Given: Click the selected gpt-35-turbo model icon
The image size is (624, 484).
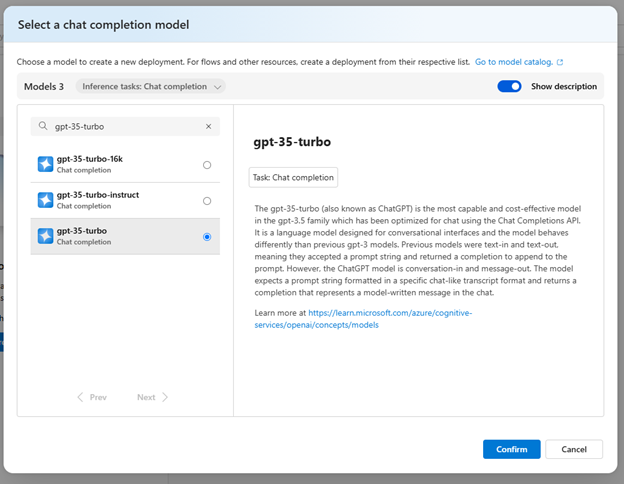Looking at the screenshot, I should pyautogui.click(x=45, y=236).
